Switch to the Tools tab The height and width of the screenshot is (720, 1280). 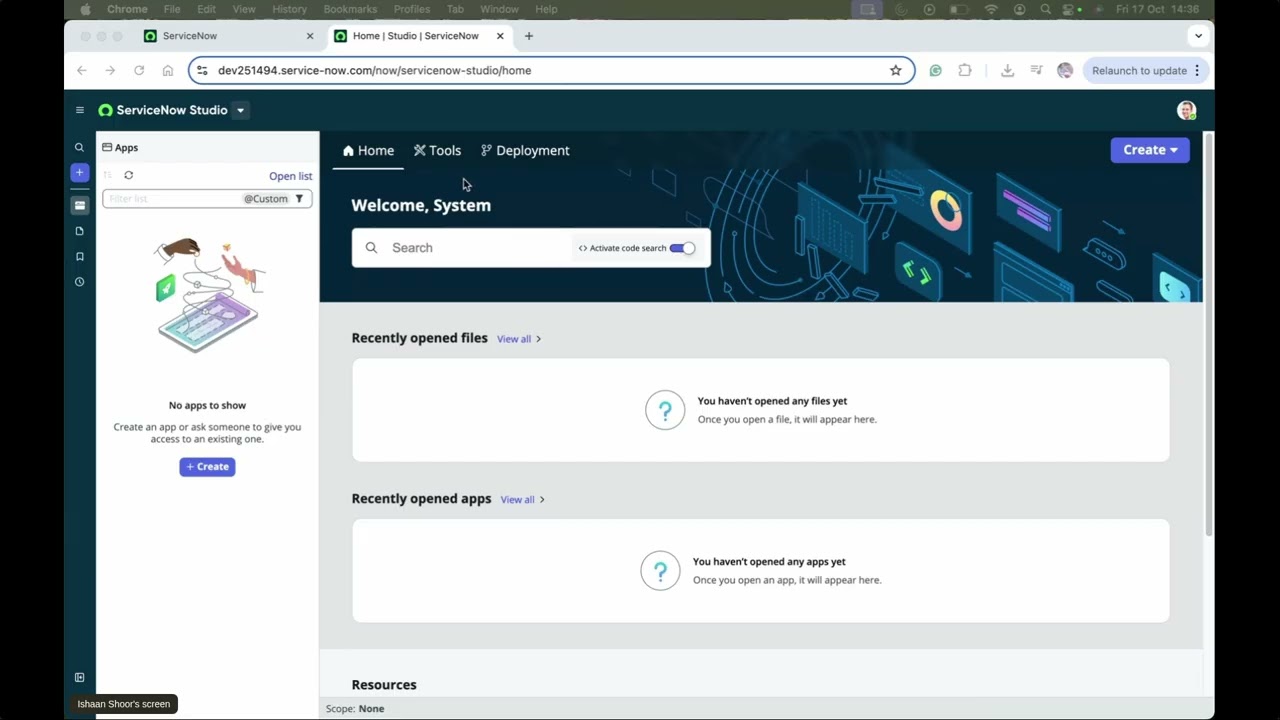437,150
